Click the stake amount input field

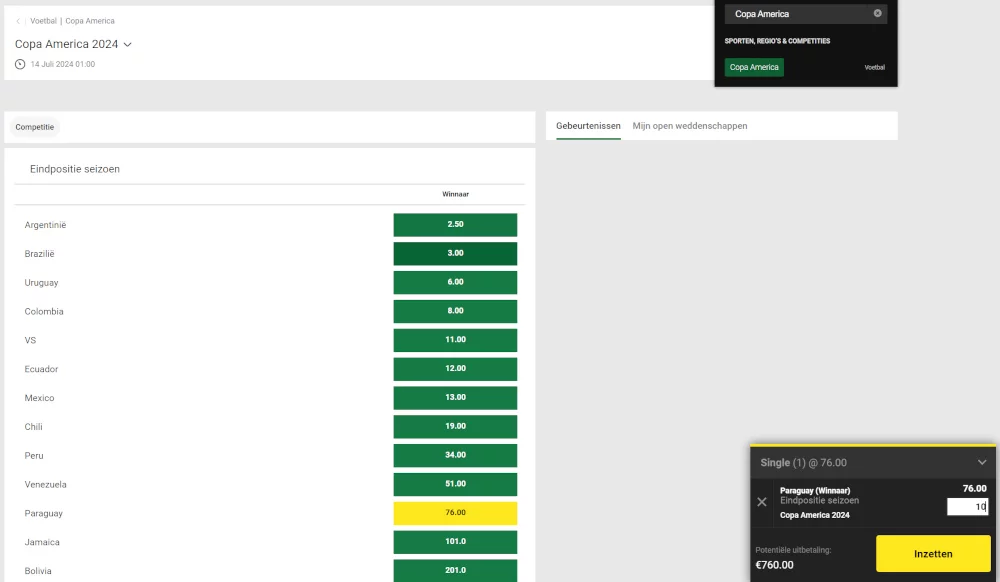tap(967, 507)
